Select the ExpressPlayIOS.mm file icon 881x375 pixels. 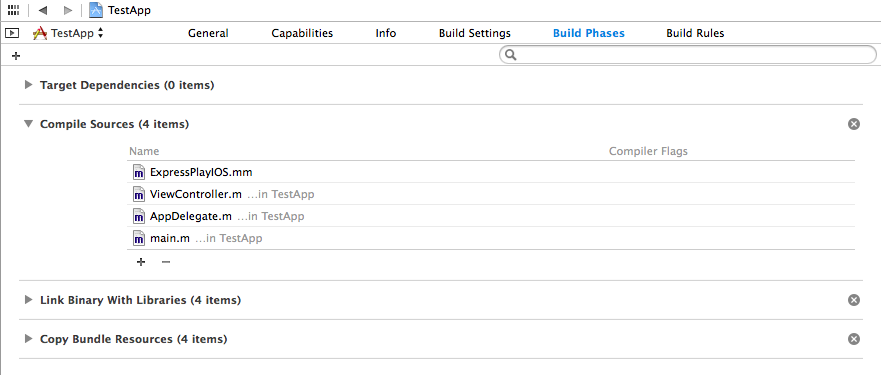[x=139, y=172]
